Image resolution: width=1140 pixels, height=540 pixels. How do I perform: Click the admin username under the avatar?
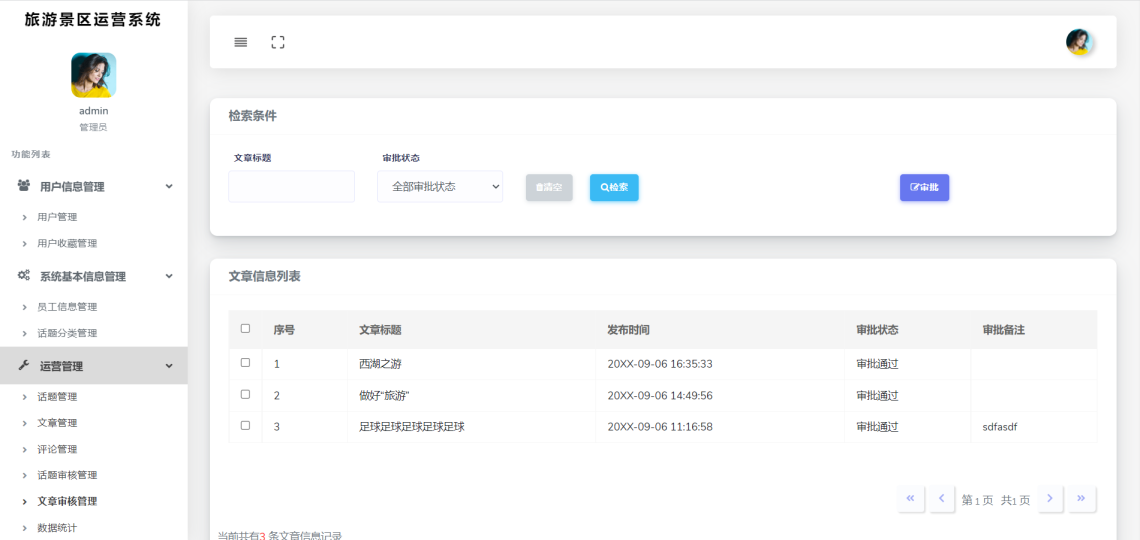[94, 111]
